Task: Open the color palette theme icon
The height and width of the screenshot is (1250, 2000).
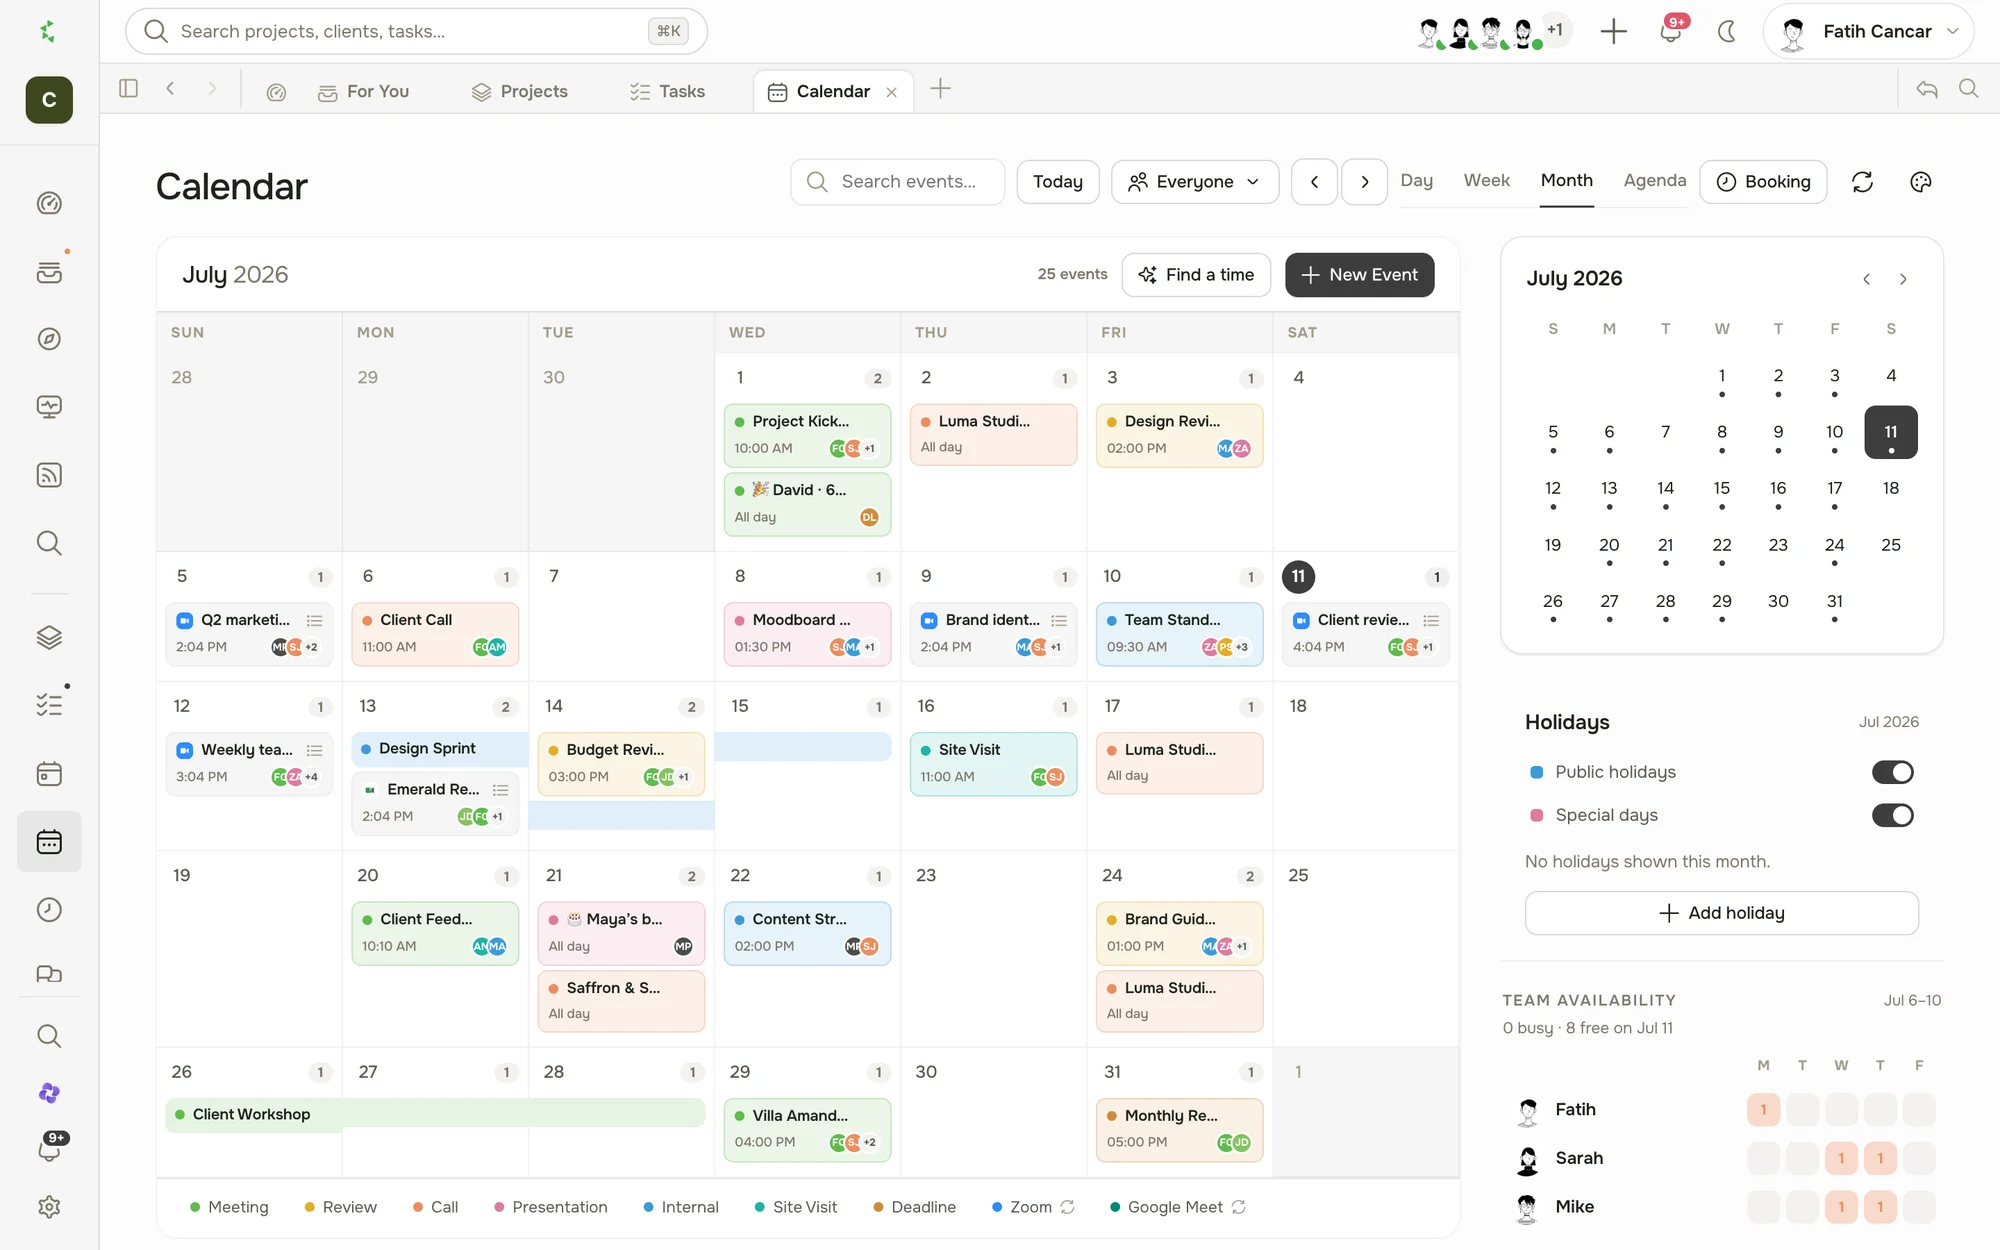Action: (x=1920, y=182)
